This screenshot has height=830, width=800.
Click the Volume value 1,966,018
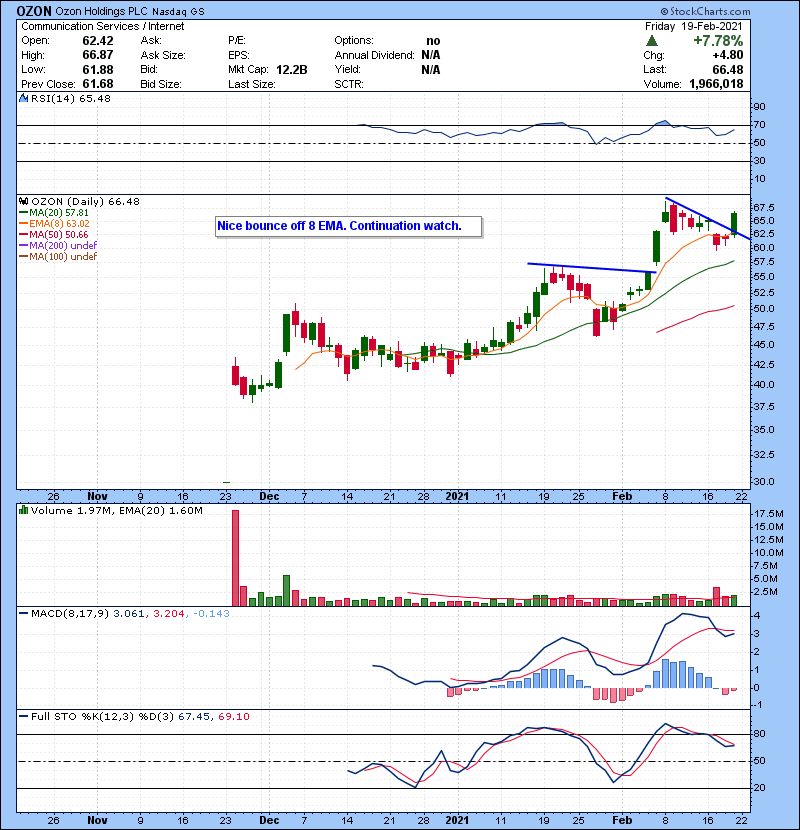(x=716, y=84)
